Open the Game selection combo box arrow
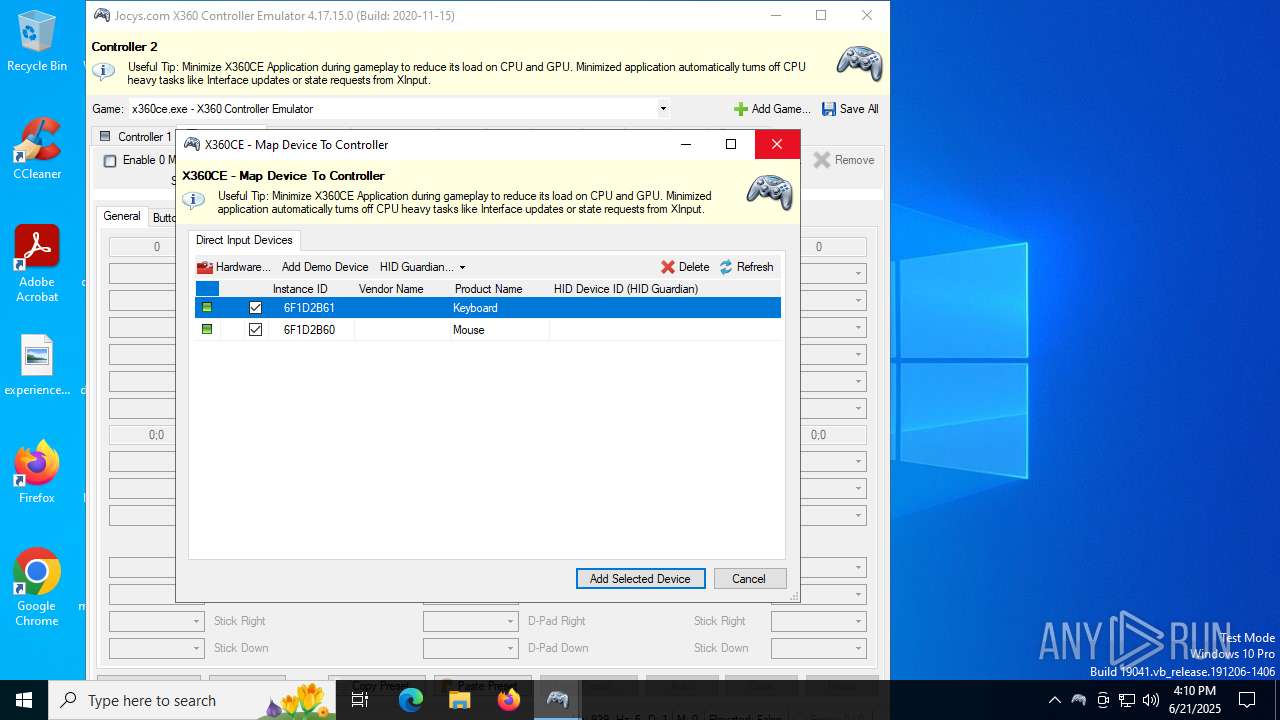Viewport: 1280px width, 720px height. coord(663,109)
